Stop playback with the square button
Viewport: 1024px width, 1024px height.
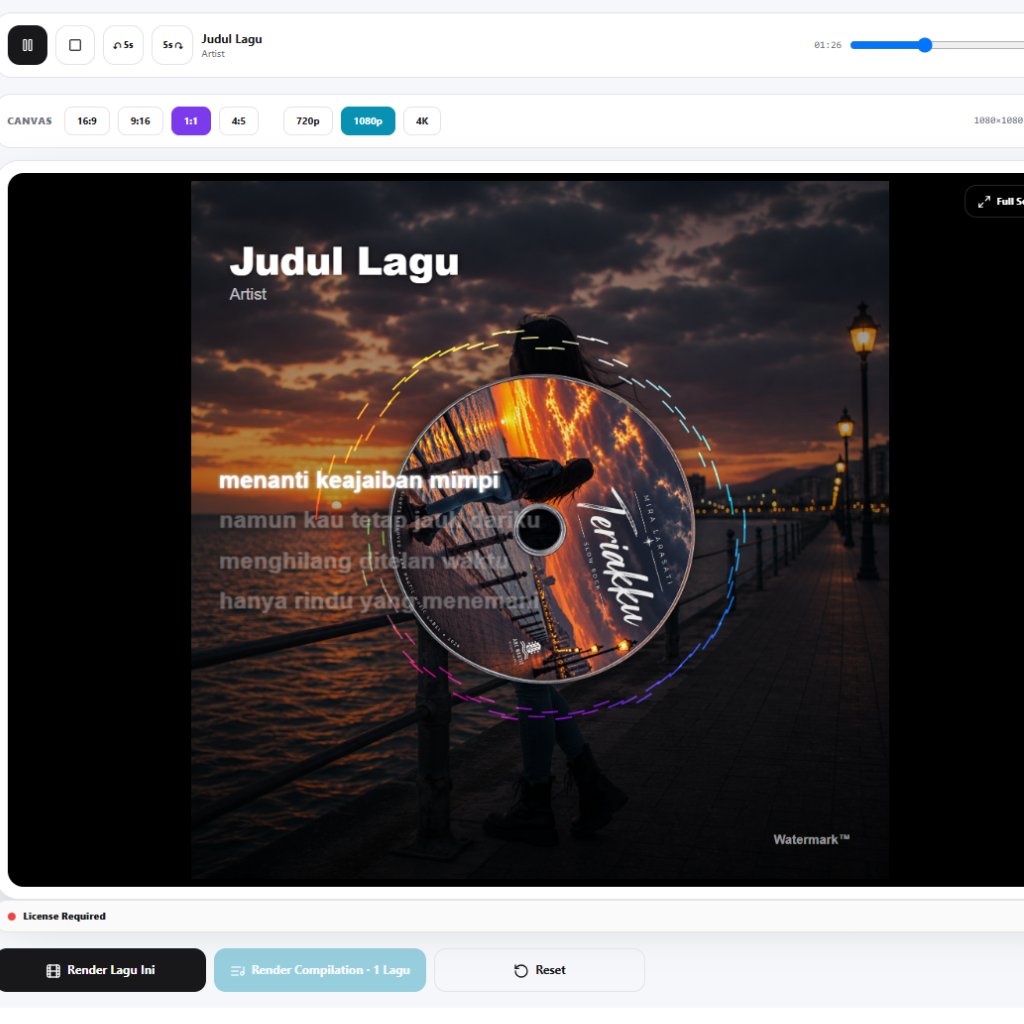pos(75,45)
